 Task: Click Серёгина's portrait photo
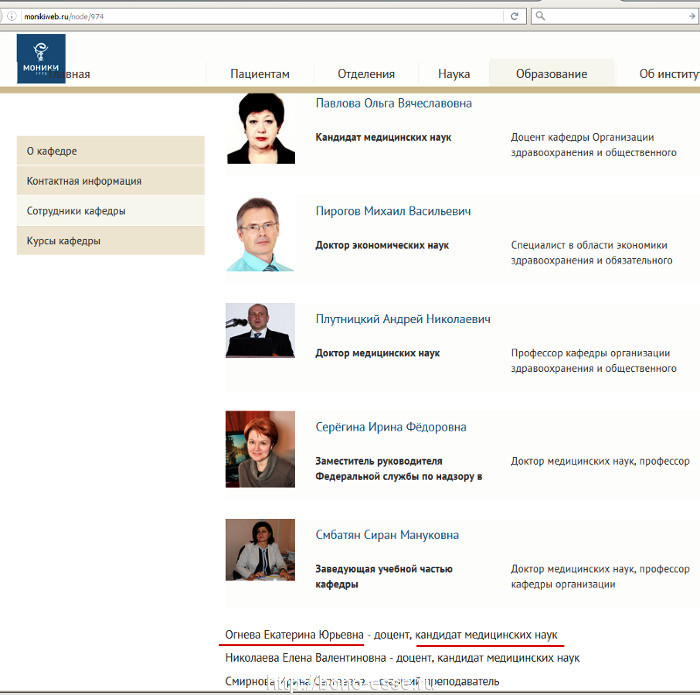pyautogui.click(x=260, y=449)
